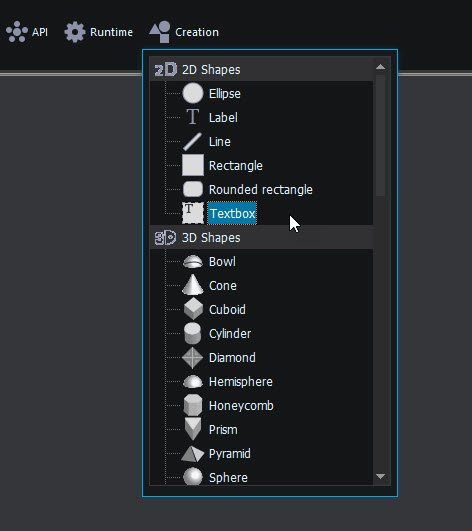
Task: Select the Cuboid icon
Action: coord(193,309)
